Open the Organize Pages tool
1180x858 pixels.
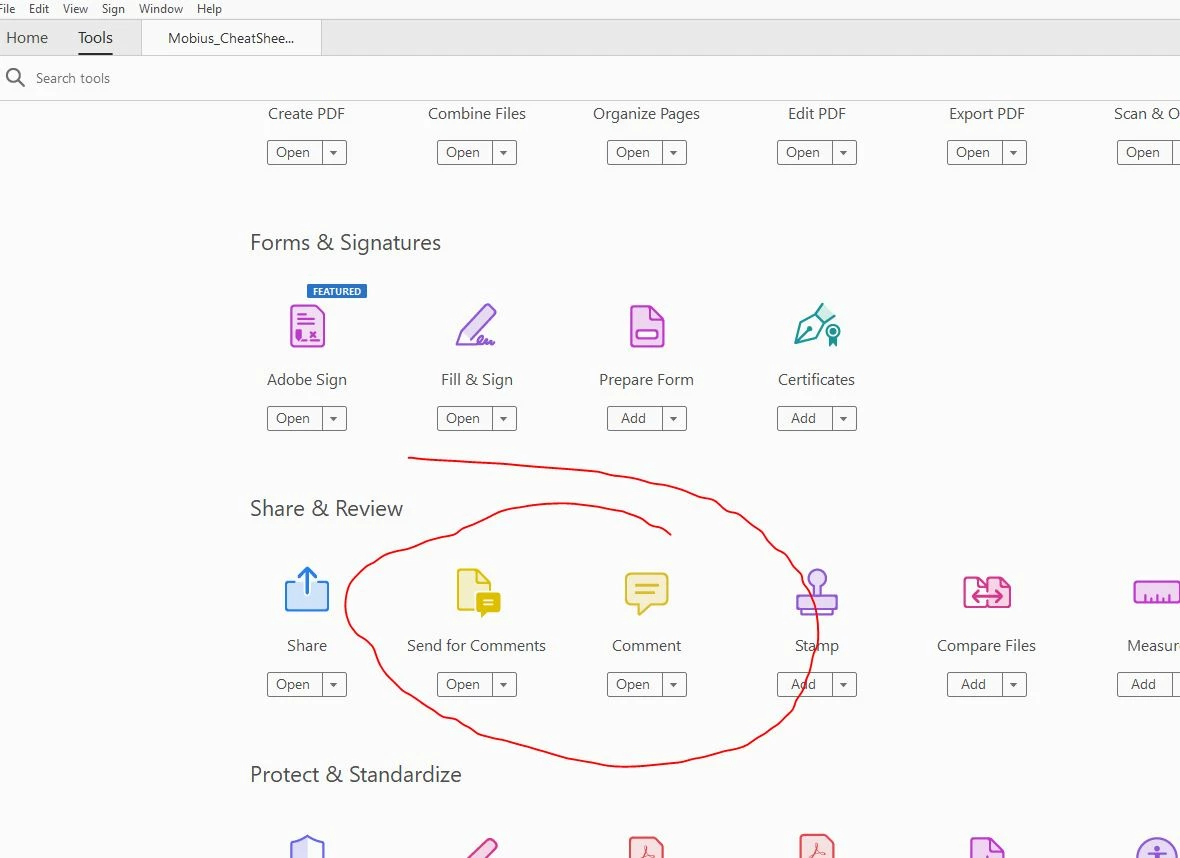pyautogui.click(x=634, y=153)
